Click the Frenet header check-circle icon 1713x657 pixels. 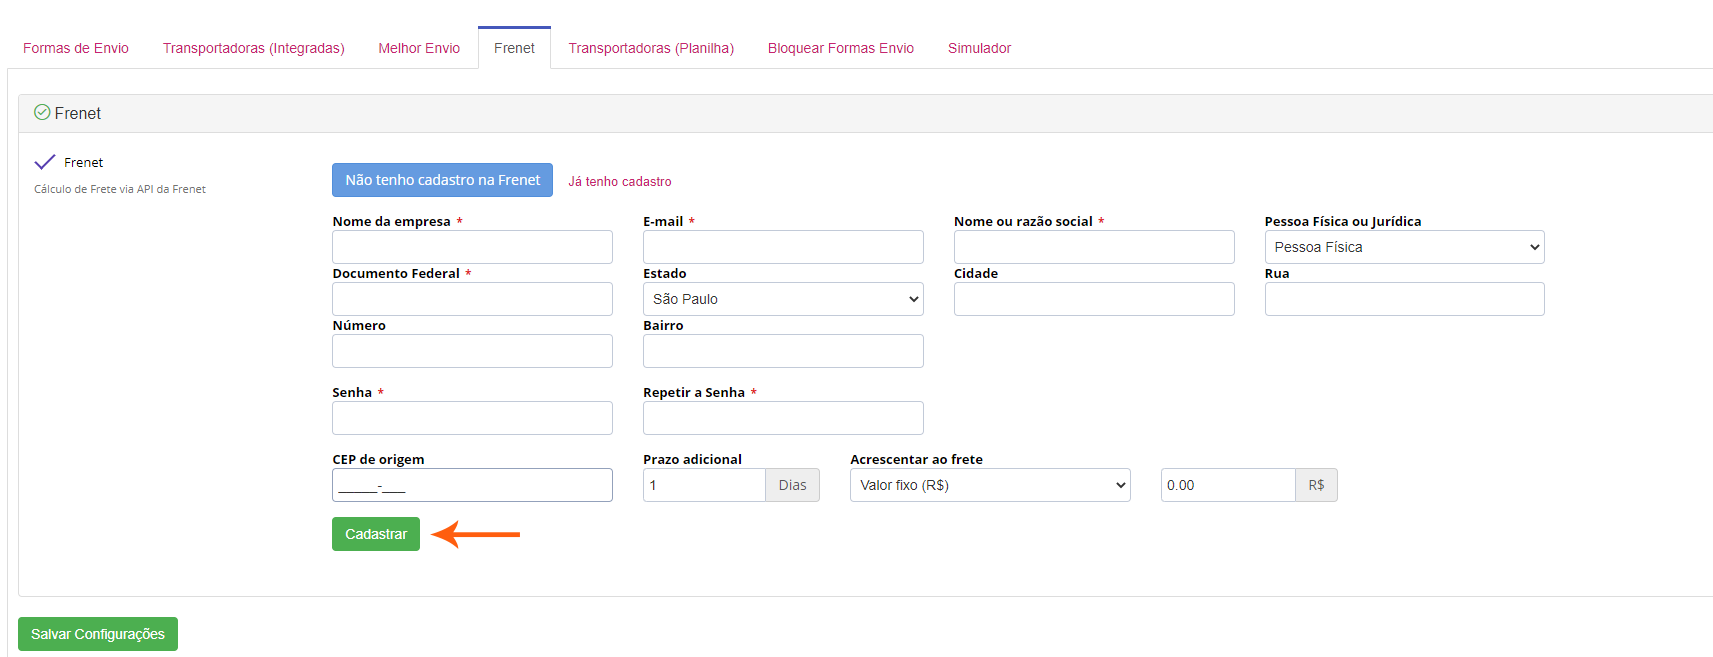[42, 113]
